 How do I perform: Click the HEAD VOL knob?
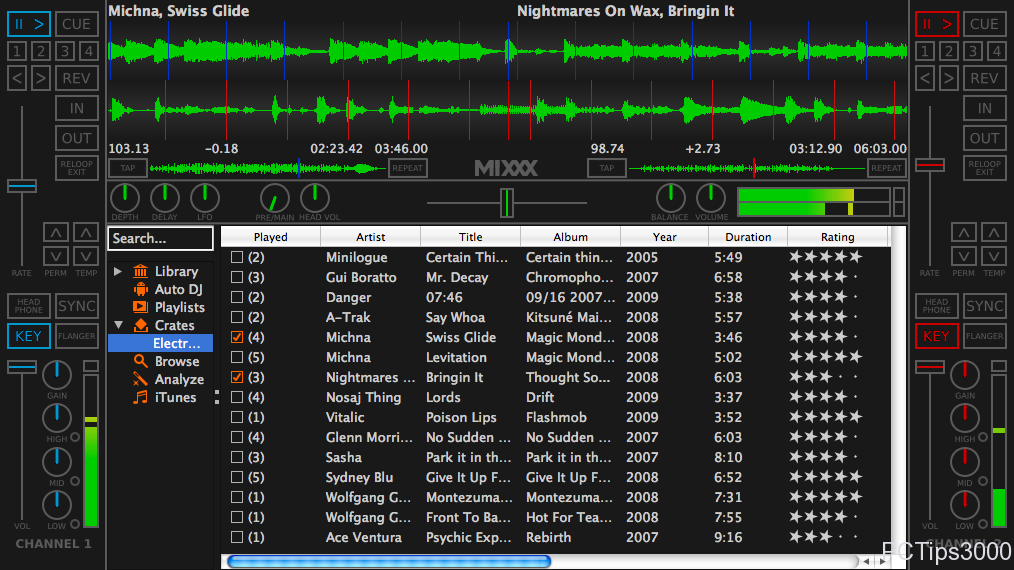pos(315,198)
